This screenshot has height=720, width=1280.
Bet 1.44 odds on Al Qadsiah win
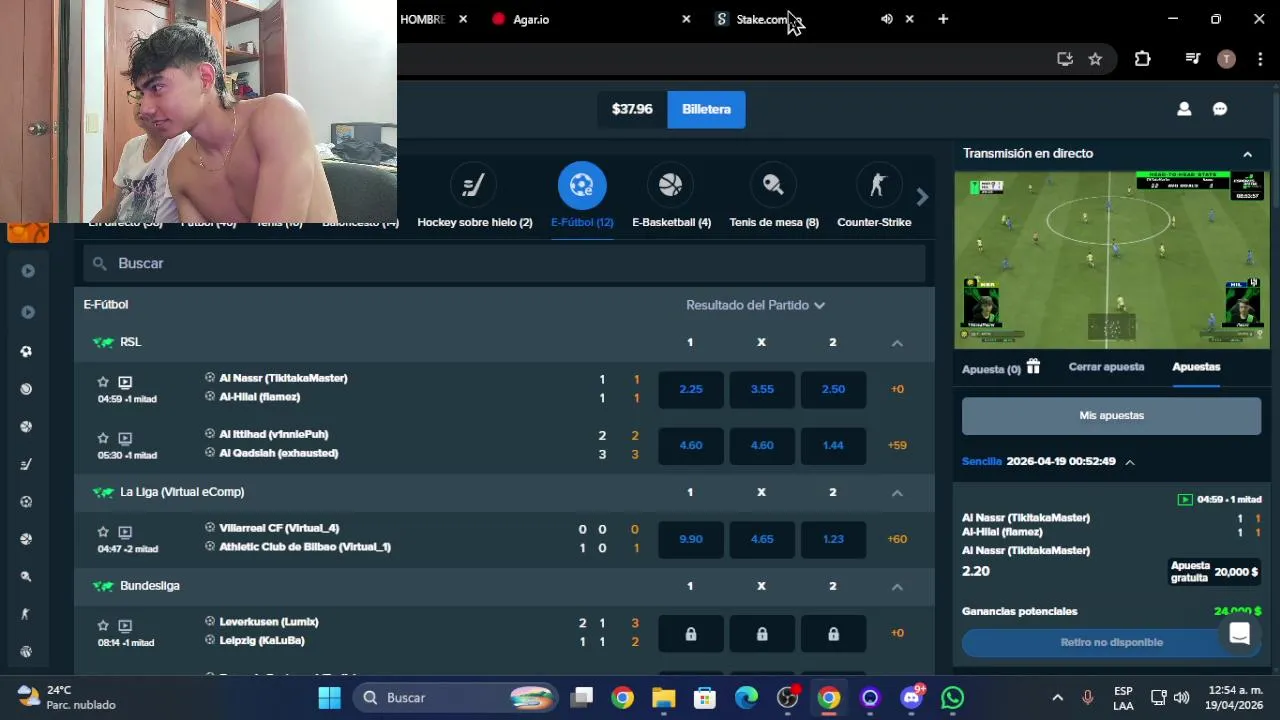[x=833, y=445]
